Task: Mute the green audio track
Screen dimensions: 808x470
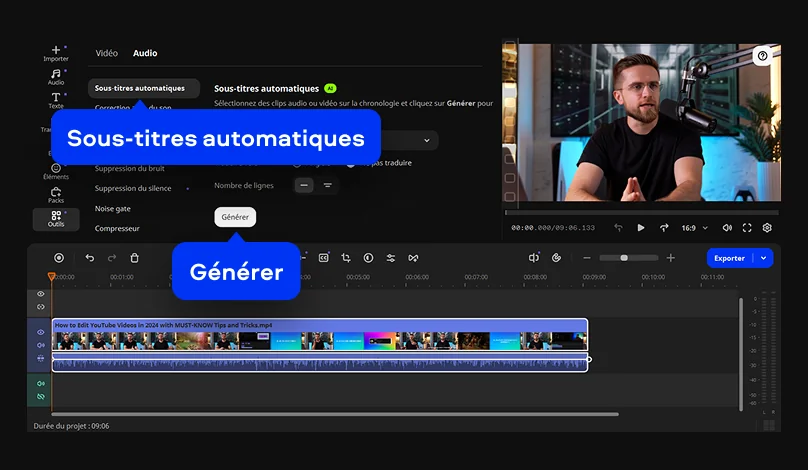Action: coord(41,383)
